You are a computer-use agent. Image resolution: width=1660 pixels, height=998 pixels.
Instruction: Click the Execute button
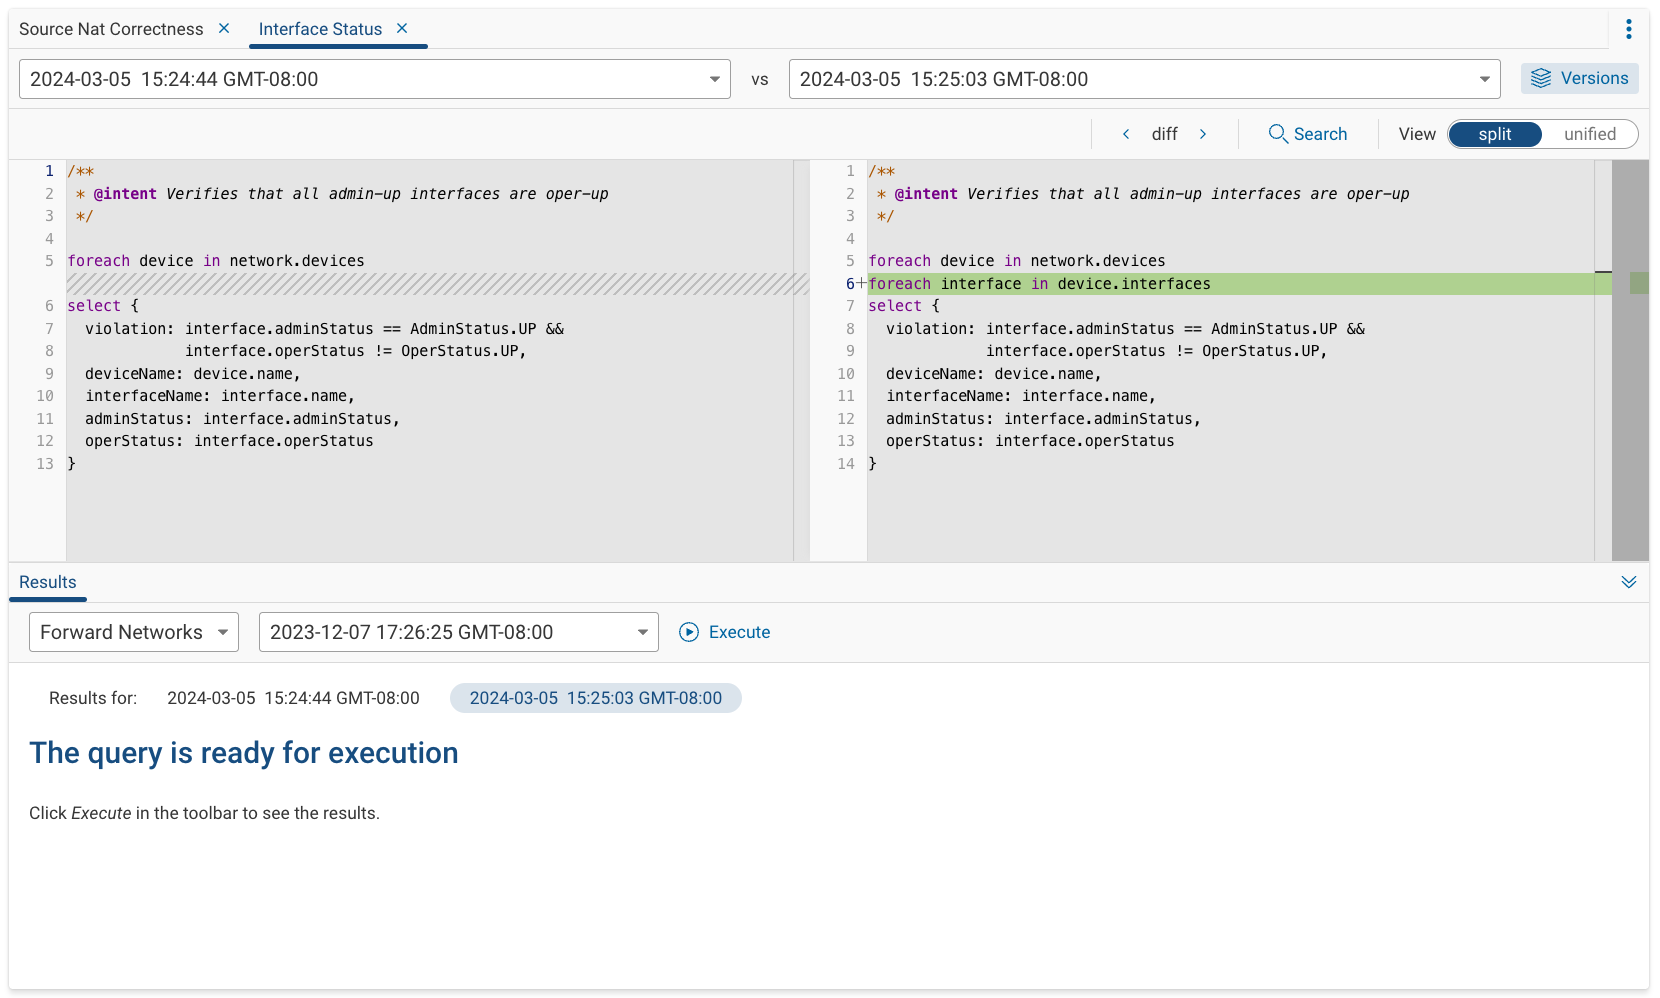click(x=738, y=632)
